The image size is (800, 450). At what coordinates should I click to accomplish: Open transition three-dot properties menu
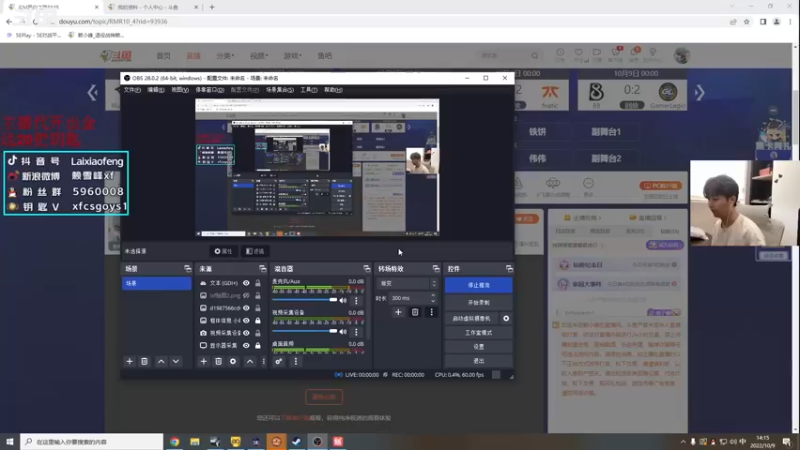(431, 312)
